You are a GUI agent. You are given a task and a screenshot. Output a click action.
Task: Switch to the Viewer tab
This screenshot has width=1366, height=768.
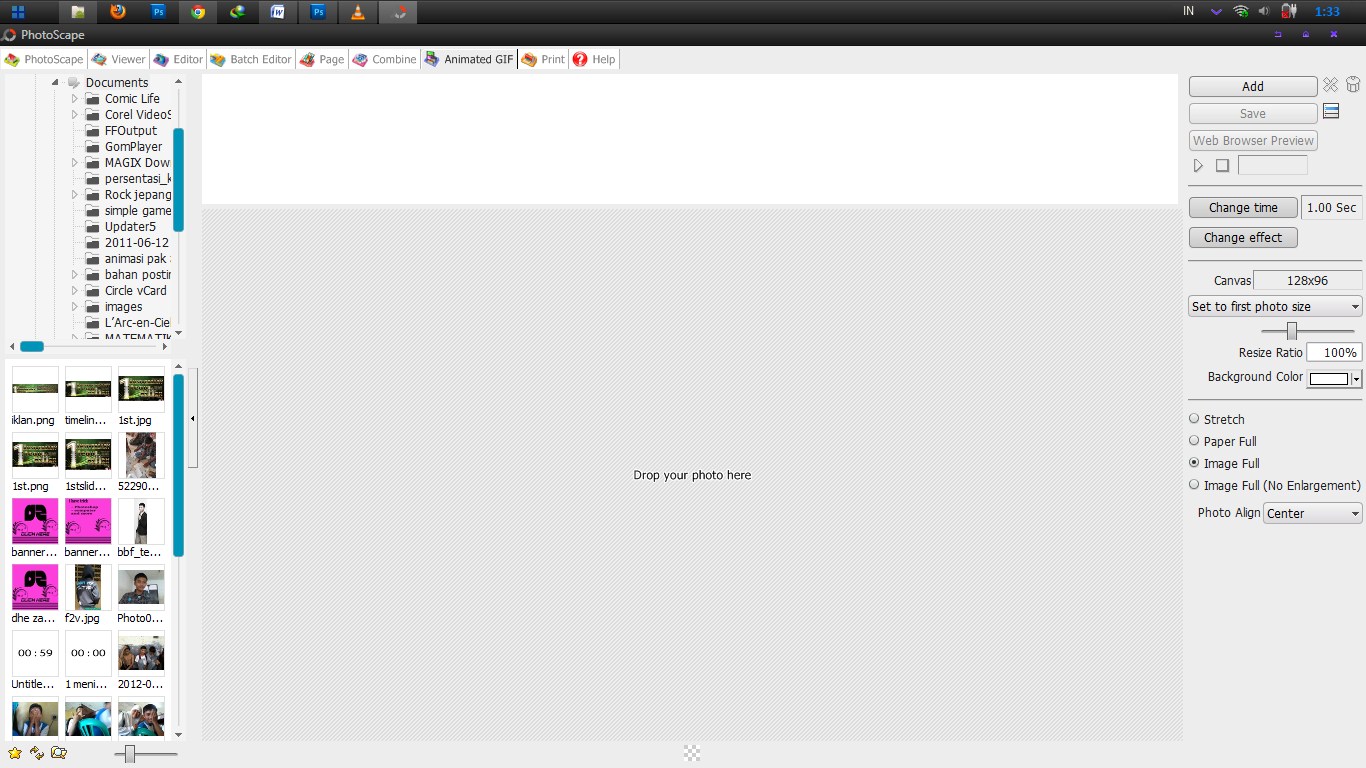pos(119,59)
